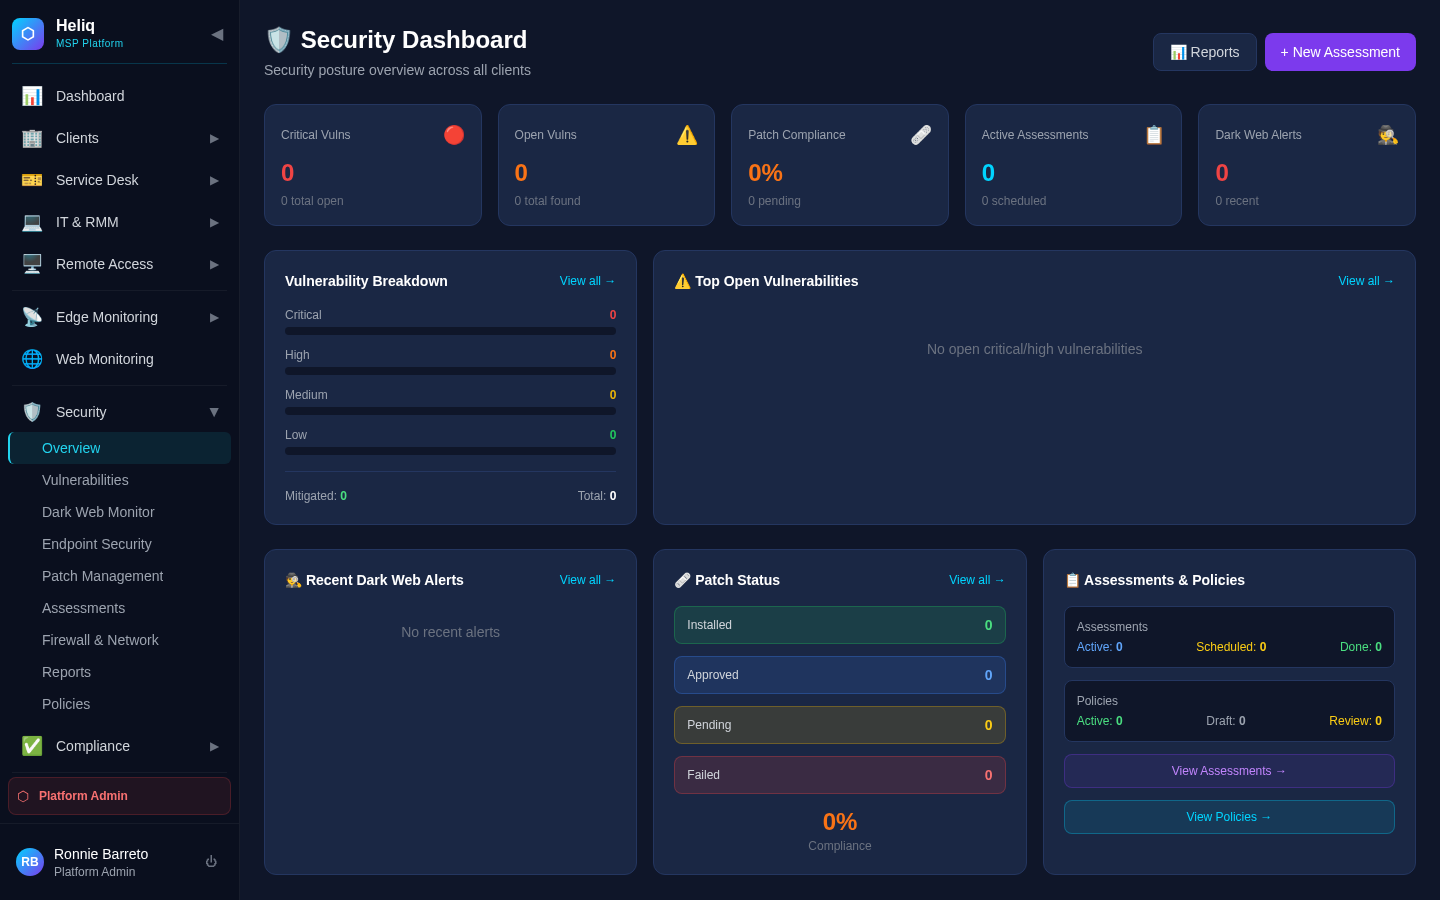This screenshot has height=900, width=1440.
Task: Collapse the Security section
Action: point(214,411)
